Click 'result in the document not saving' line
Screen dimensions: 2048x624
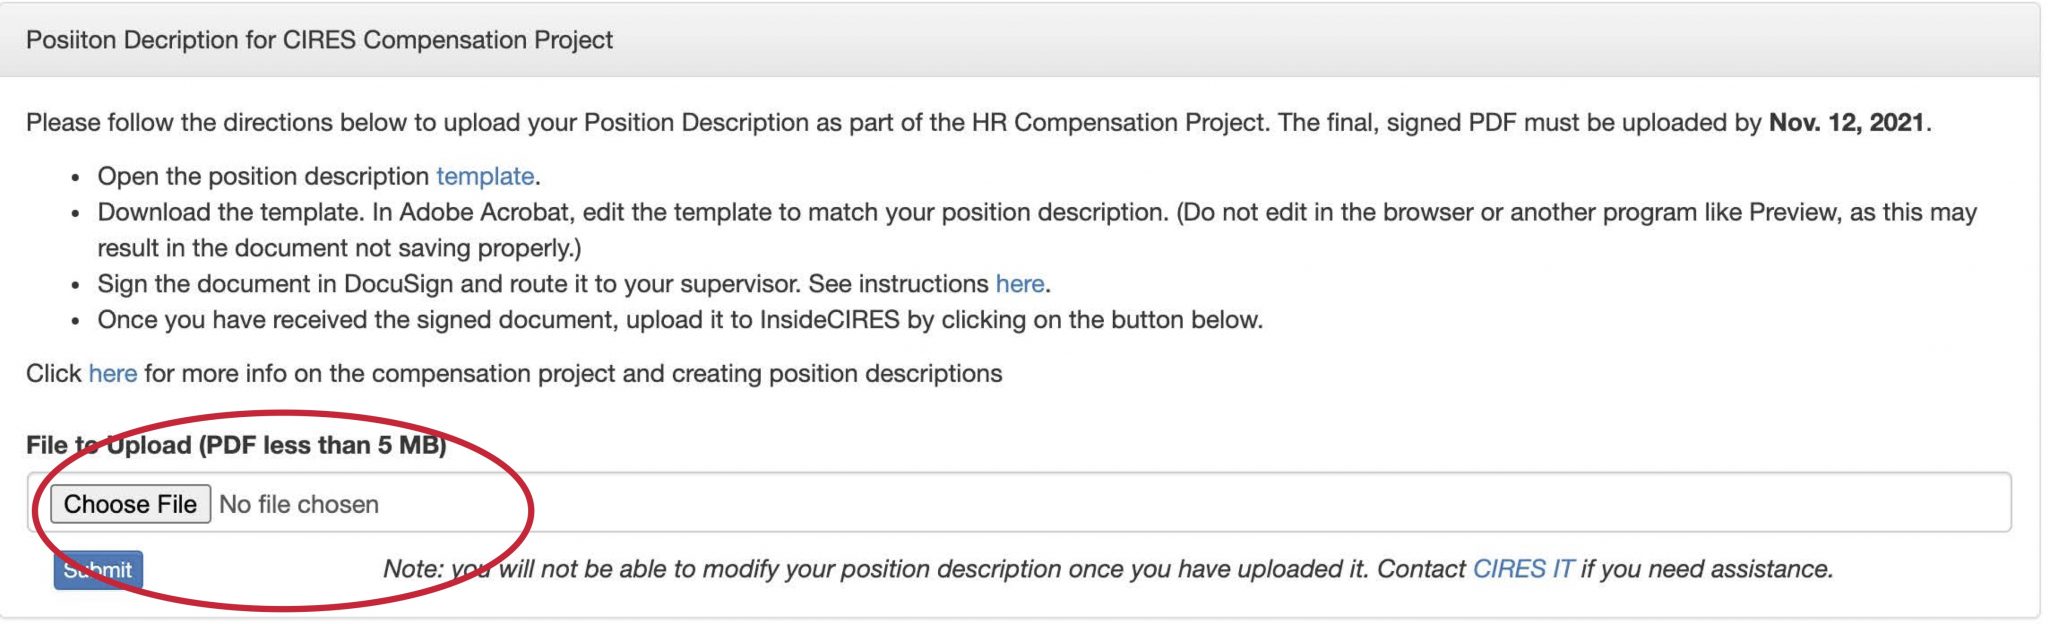[x=339, y=248]
